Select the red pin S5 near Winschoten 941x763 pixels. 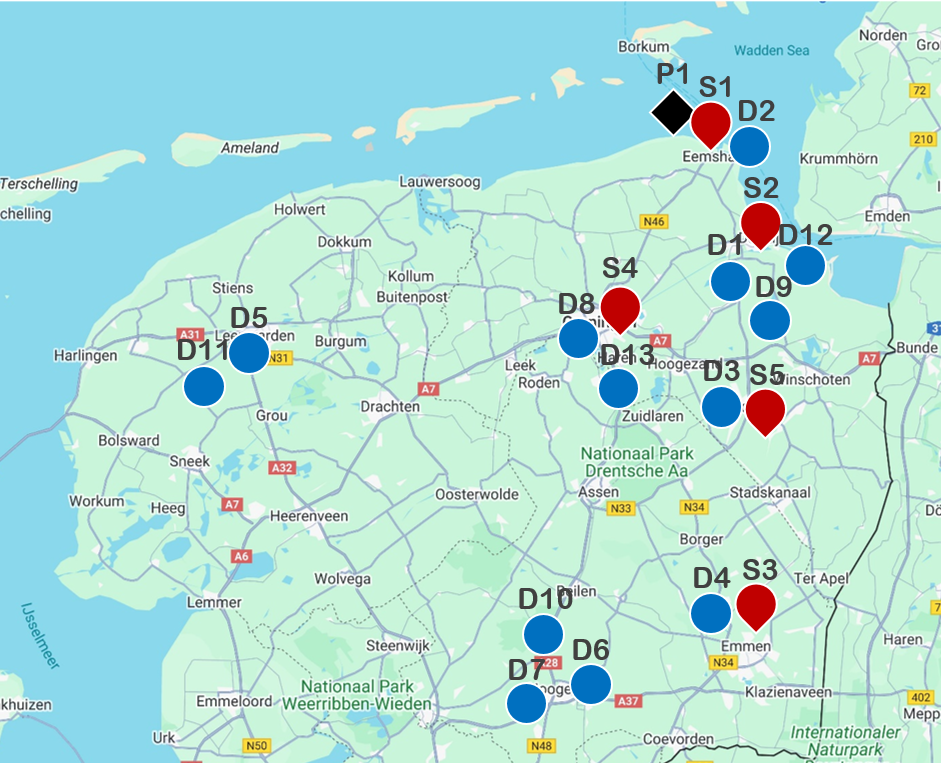[x=766, y=412]
